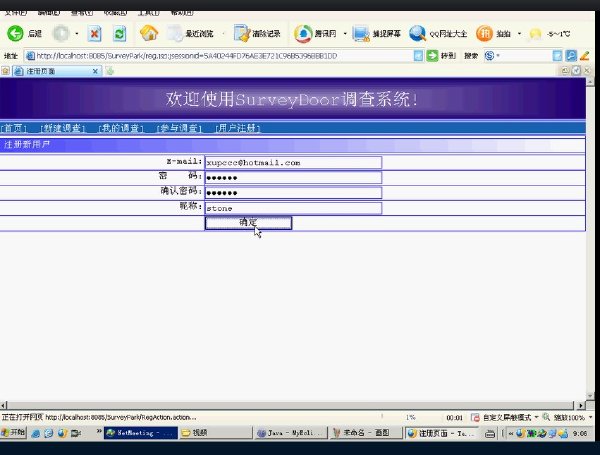
Task: Click the grey Forward button
Action: point(61,34)
